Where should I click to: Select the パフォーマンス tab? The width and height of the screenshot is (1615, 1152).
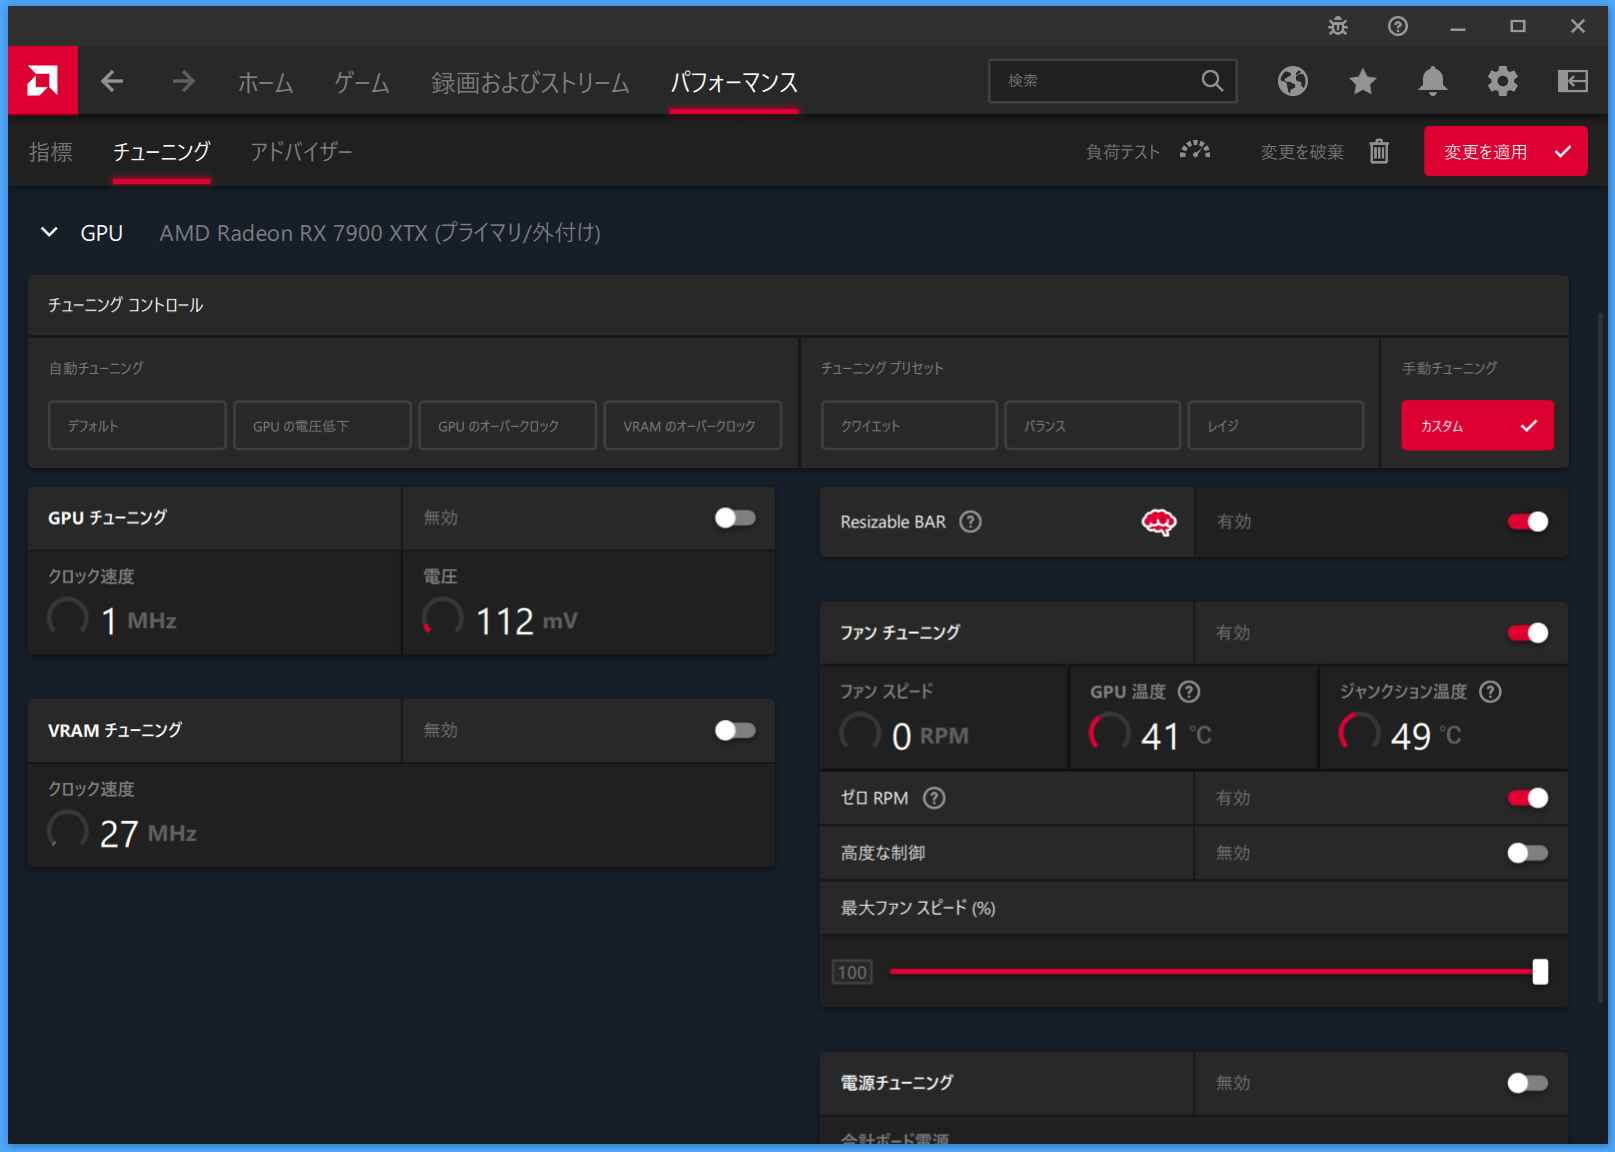[734, 82]
